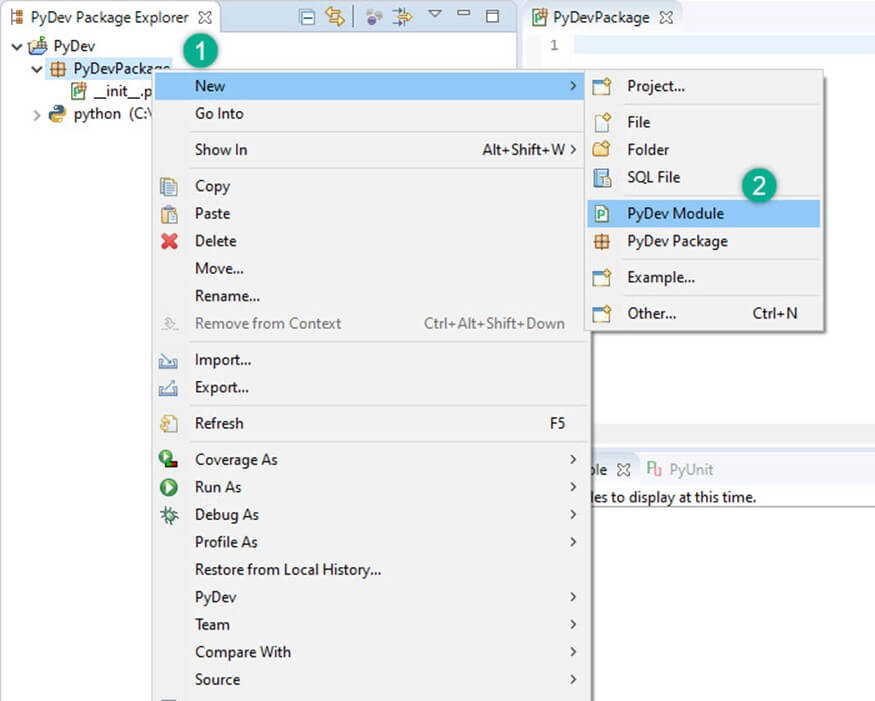This screenshot has width=875, height=701.
Task: Click the SQL File option
Action: (653, 177)
